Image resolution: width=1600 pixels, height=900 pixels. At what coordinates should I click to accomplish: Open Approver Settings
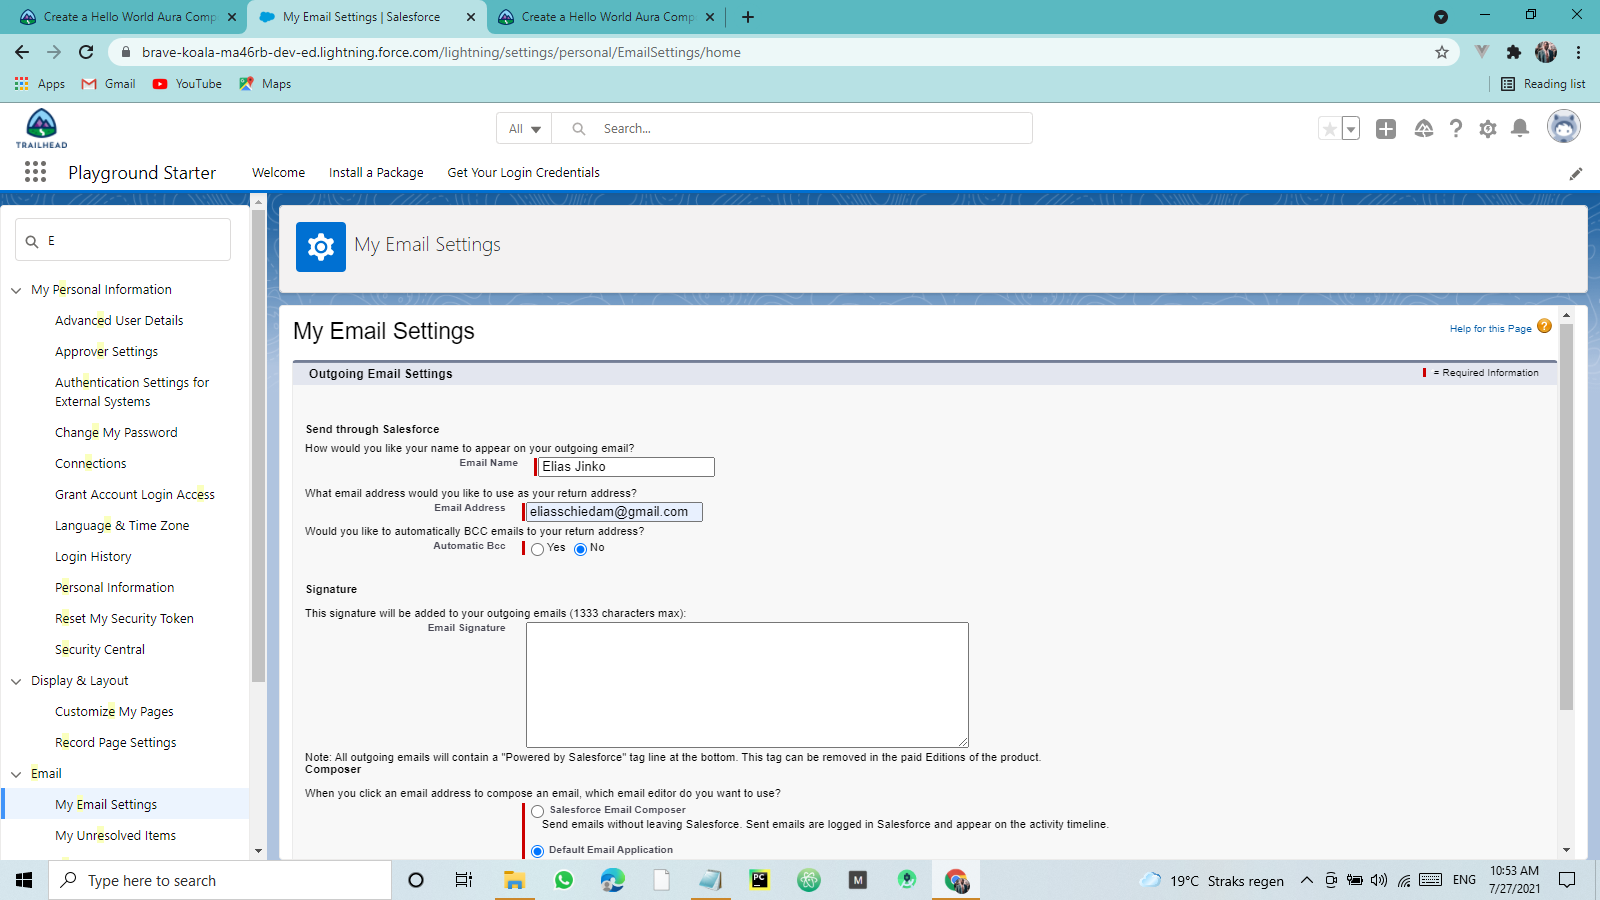click(106, 352)
